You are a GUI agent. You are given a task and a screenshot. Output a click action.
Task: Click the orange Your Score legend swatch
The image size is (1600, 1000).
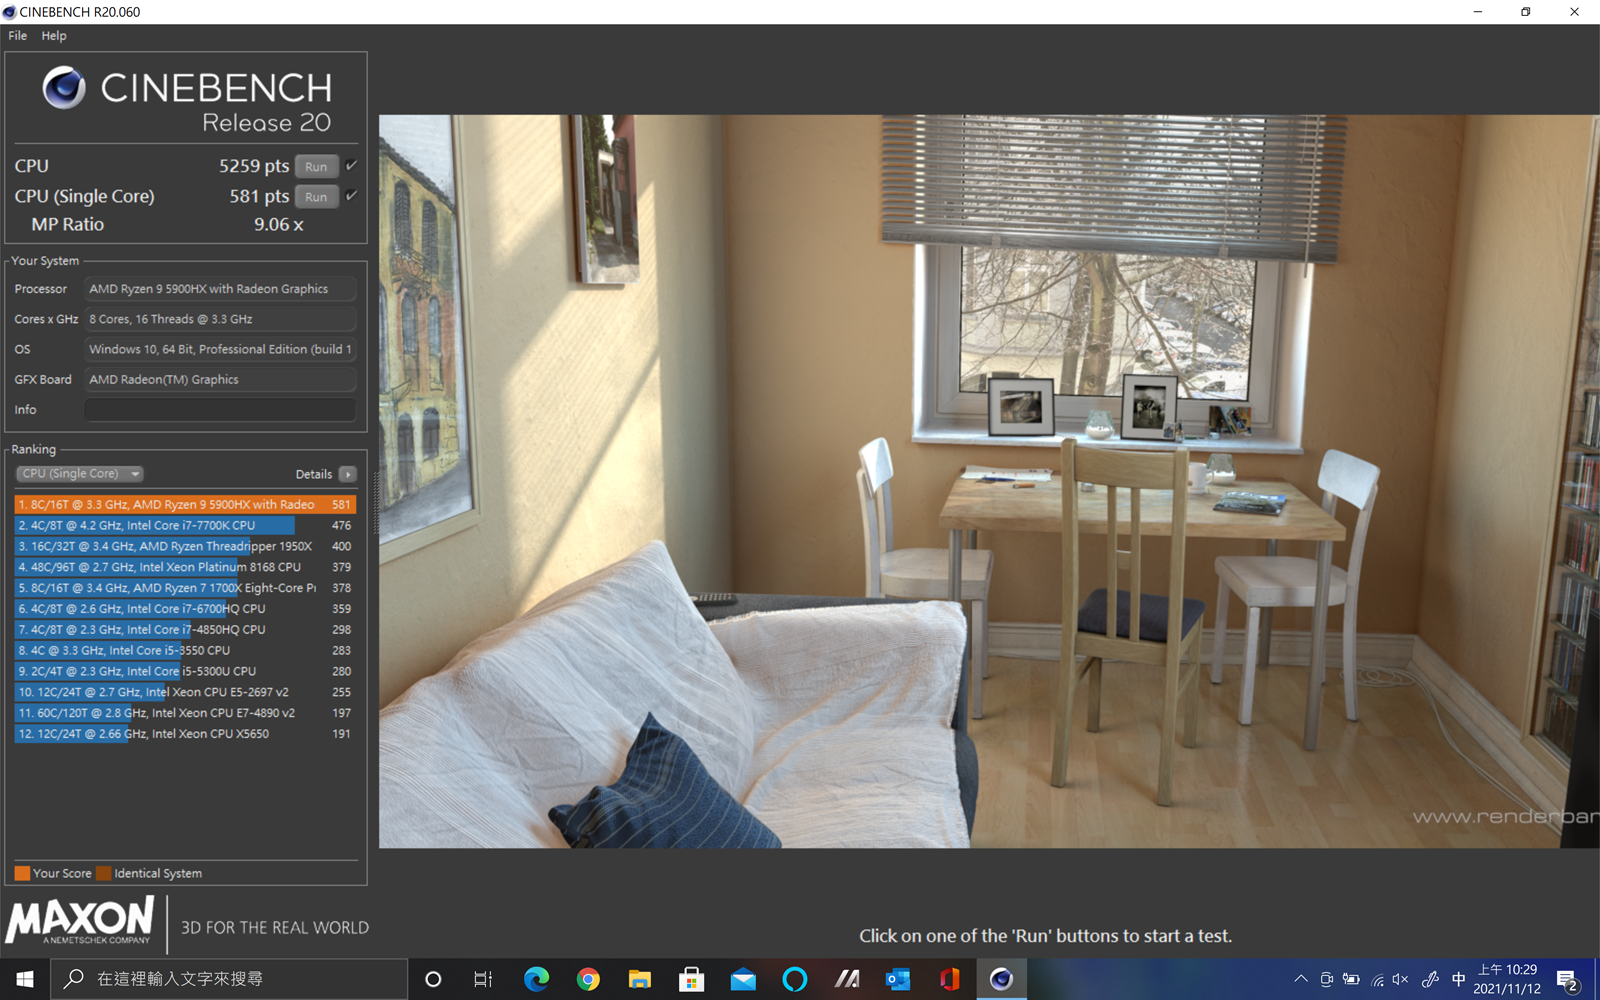pos(22,873)
